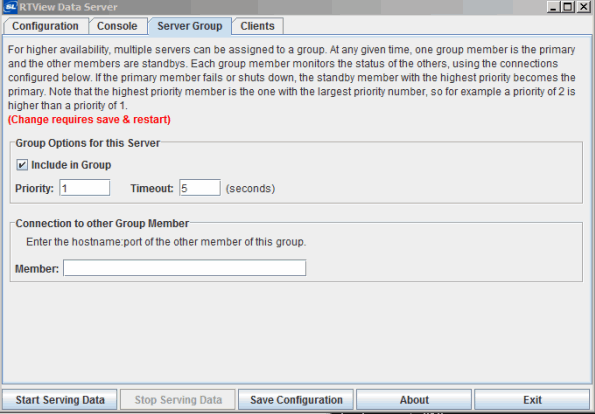
Task: Focus the Timeout seconds field
Action: (200, 188)
